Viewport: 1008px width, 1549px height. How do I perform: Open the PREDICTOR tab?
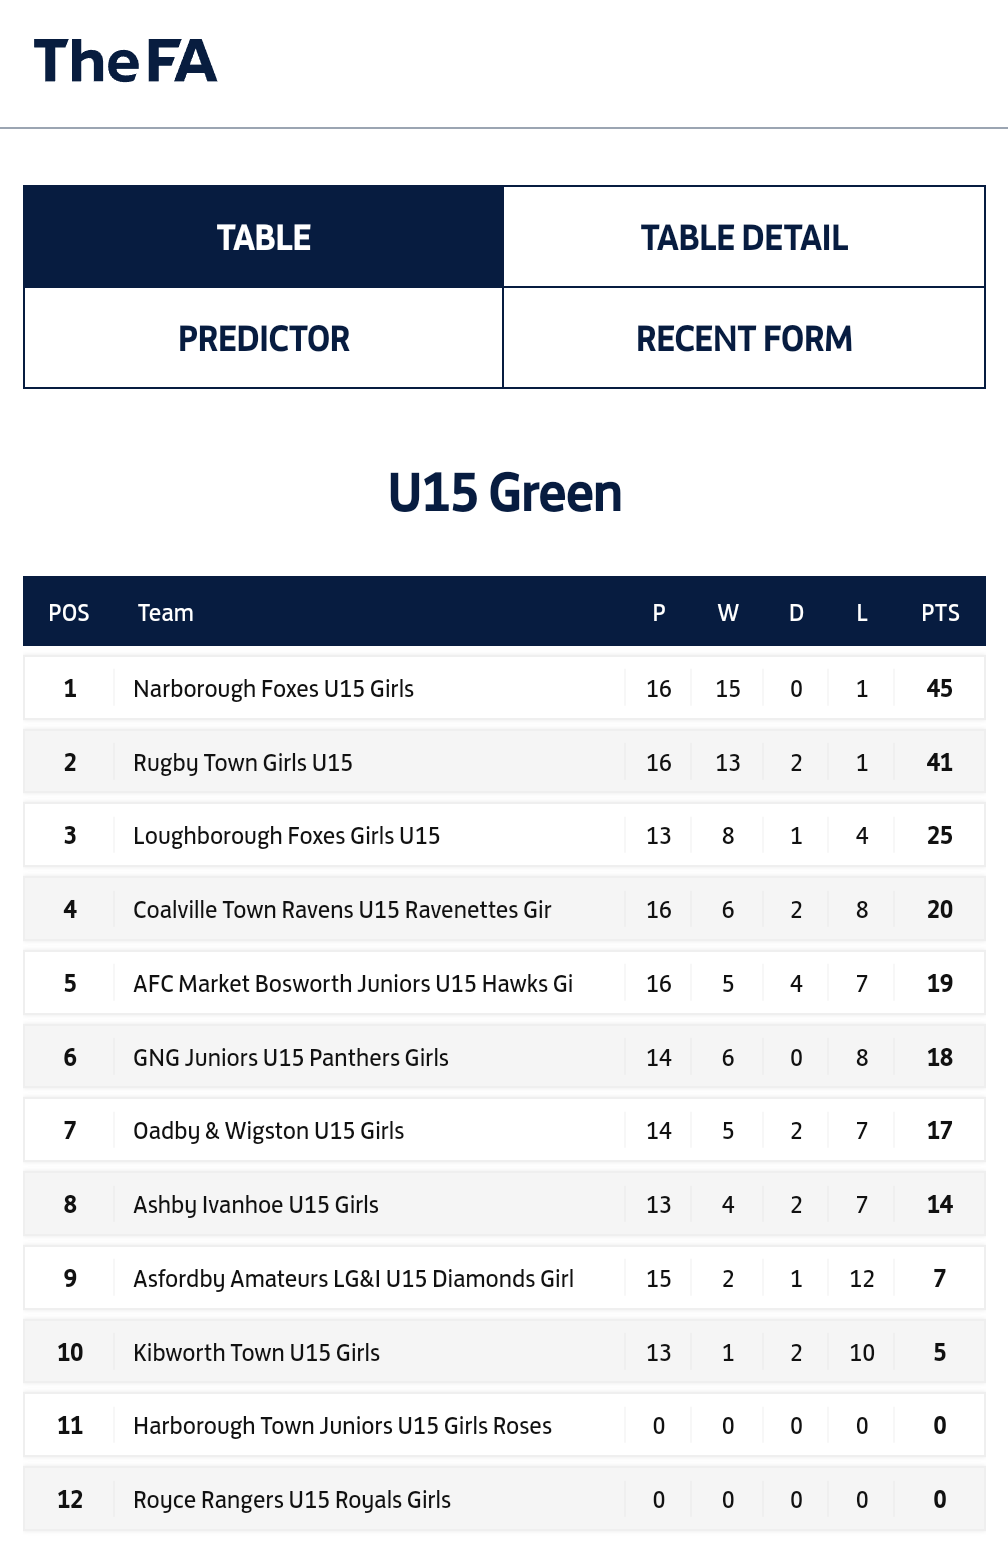[264, 339]
